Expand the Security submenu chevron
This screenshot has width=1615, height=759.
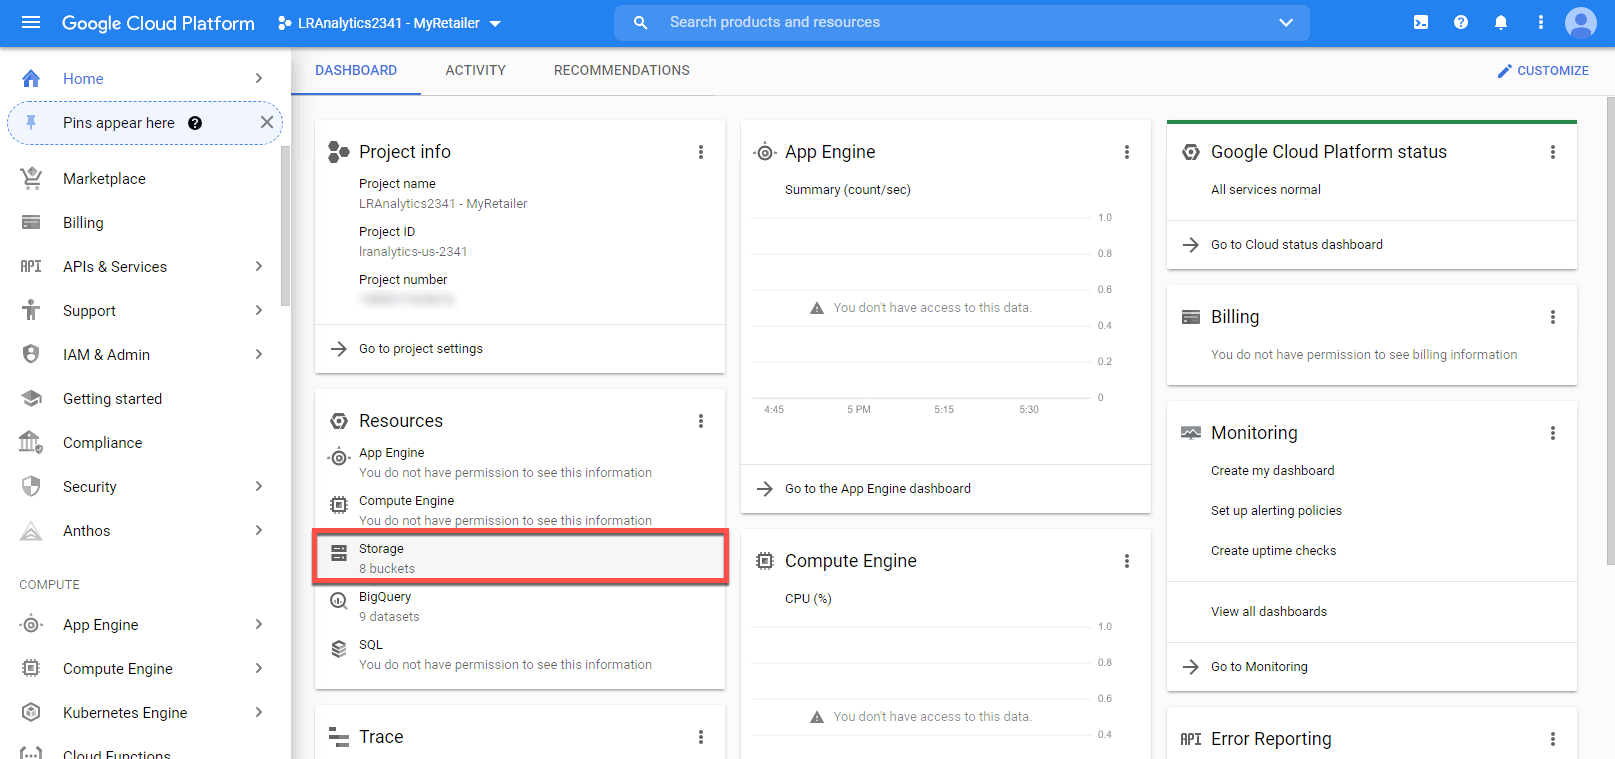pyautogui.click(x=259, y=486)
